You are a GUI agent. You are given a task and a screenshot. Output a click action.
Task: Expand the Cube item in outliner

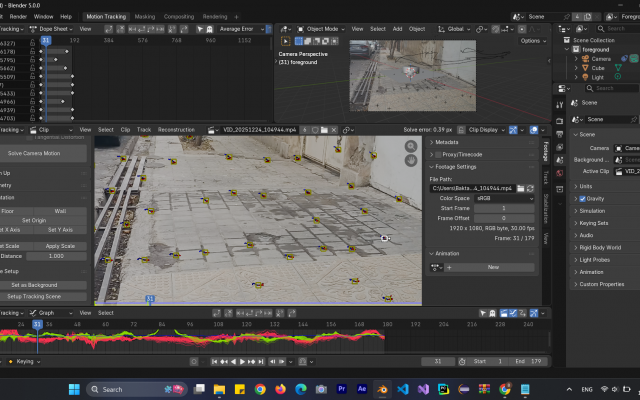(577, 69)
